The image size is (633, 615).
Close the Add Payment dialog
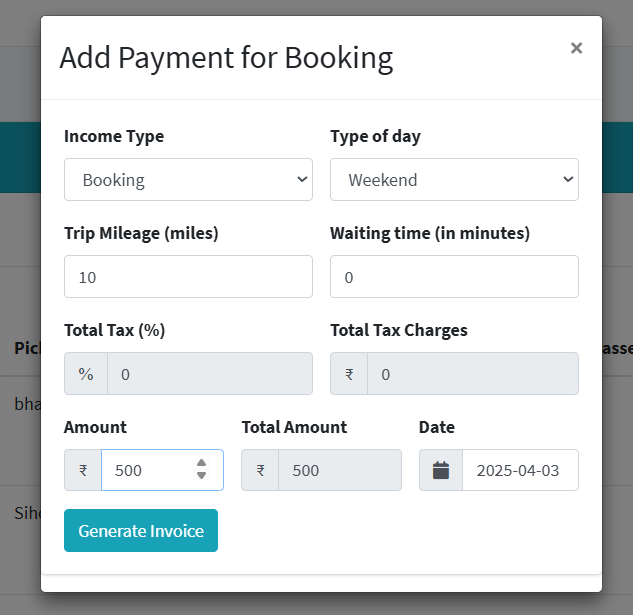point(576,48)
